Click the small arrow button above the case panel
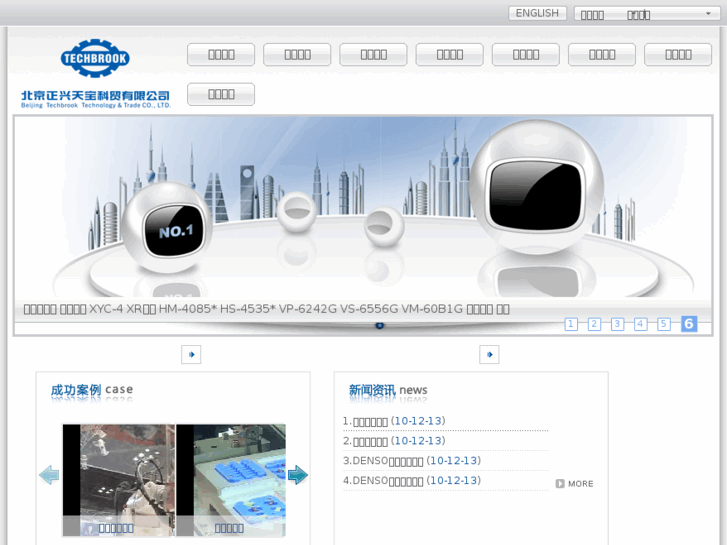This screenshot has width=727, height=545. pyautogui.click(x=191, y=355)
